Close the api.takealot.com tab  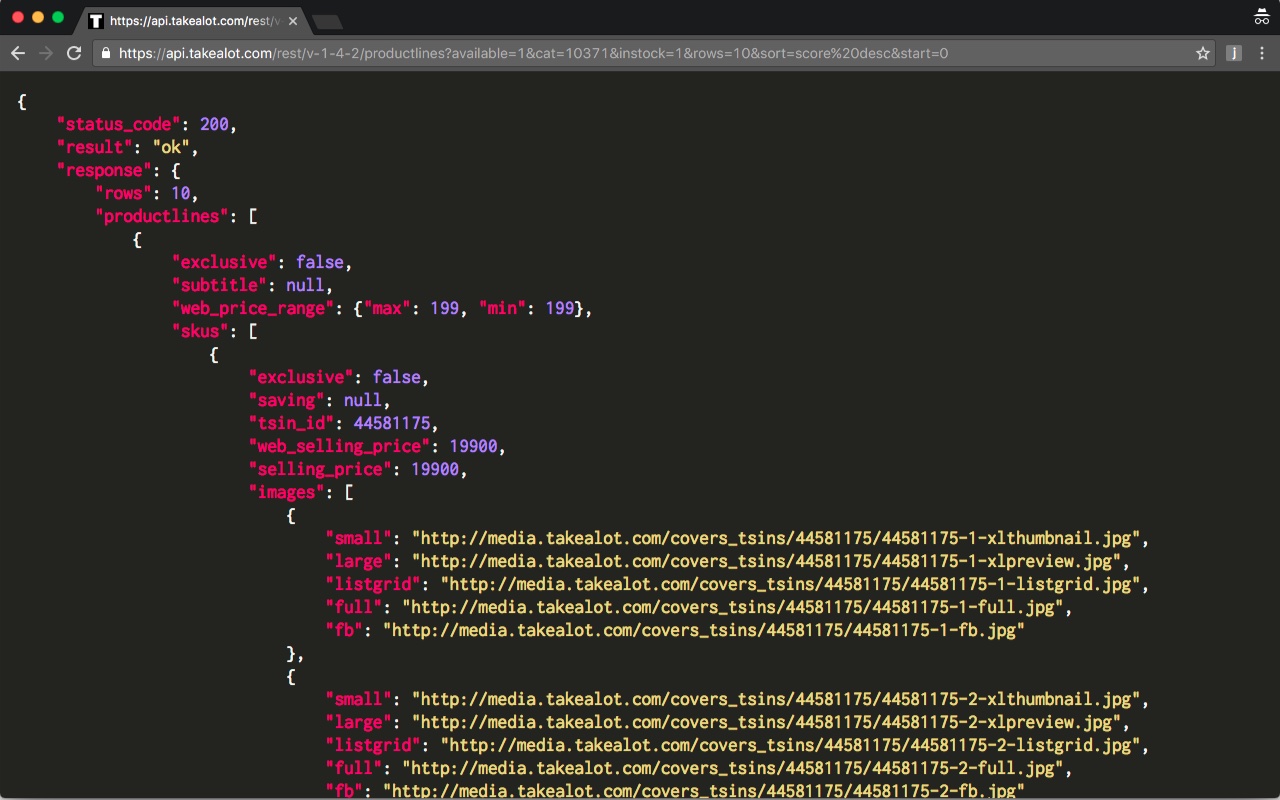coord(293,20)
